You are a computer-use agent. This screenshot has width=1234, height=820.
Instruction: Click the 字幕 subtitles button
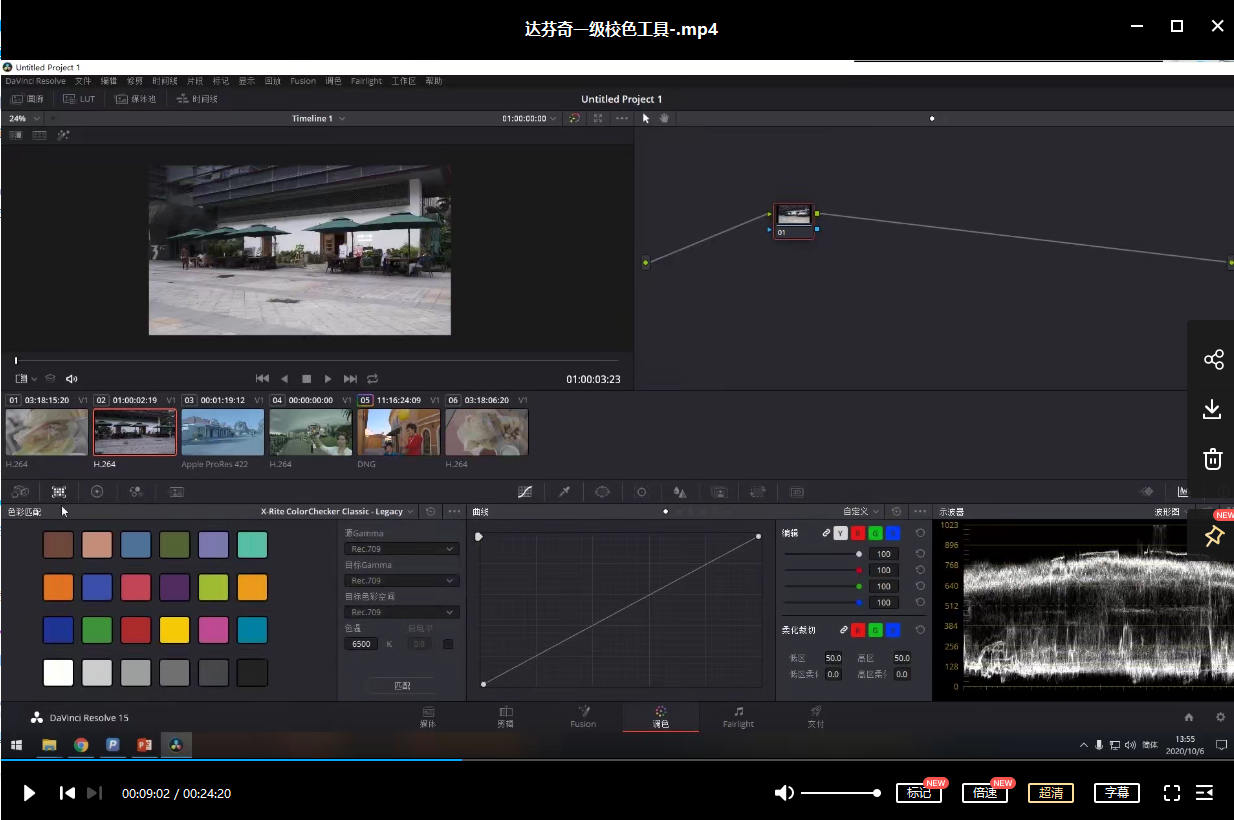1117,793
